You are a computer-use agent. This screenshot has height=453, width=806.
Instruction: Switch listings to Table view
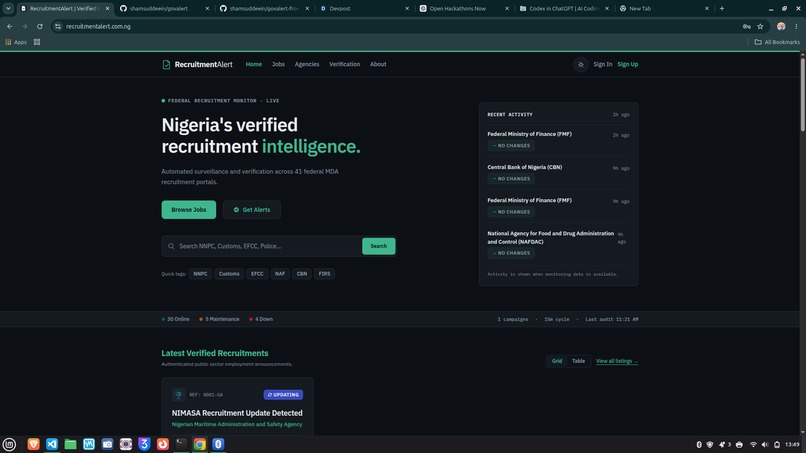(578, 361)
